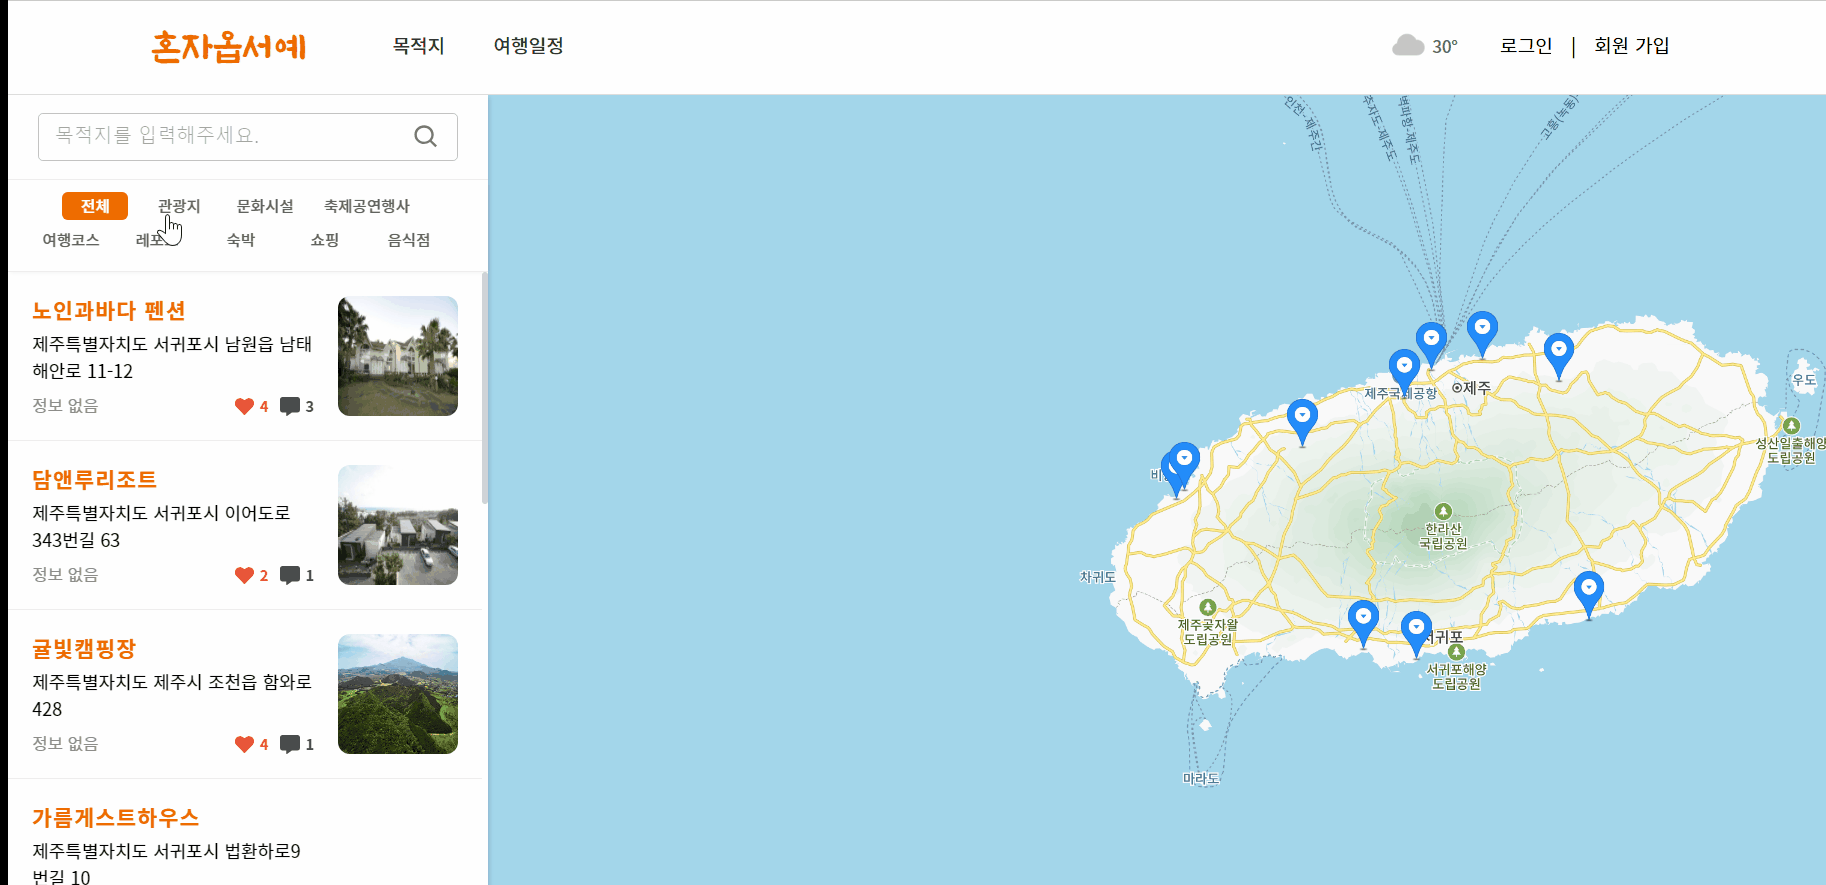Image resolution: width=1826 pixels, height=885 pixels.
Task: Click comment icon on 귤빛캠핑장 card
Action: [x=290, y=744]
